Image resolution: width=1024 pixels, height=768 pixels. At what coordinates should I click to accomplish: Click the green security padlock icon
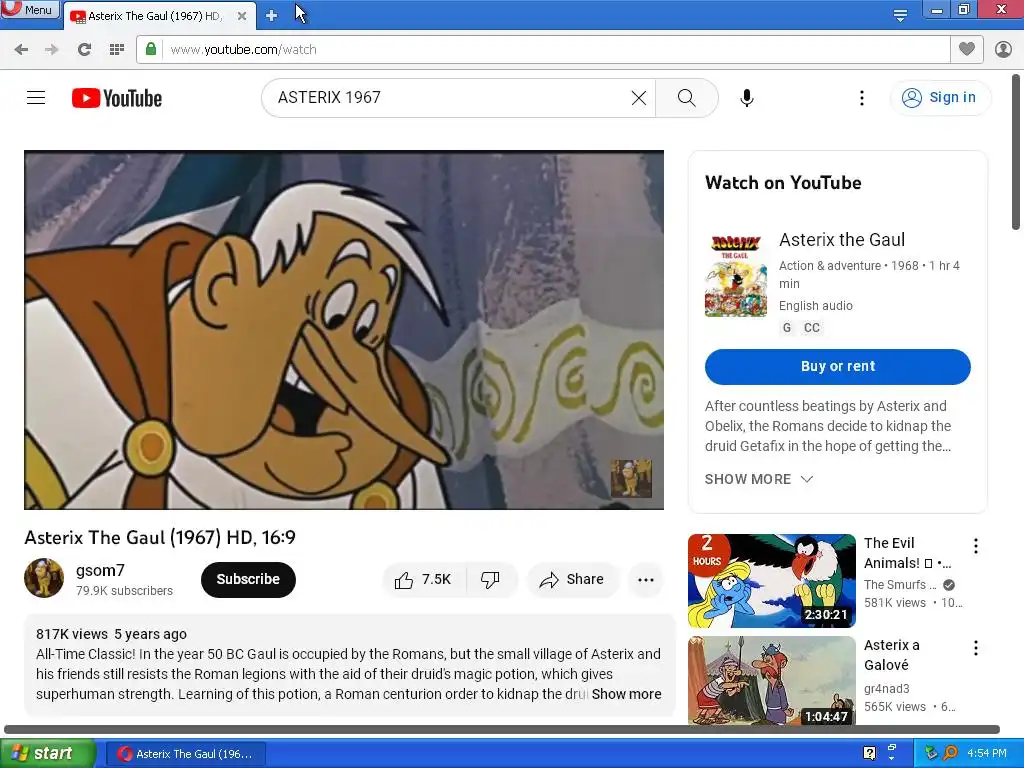point(151,49)
